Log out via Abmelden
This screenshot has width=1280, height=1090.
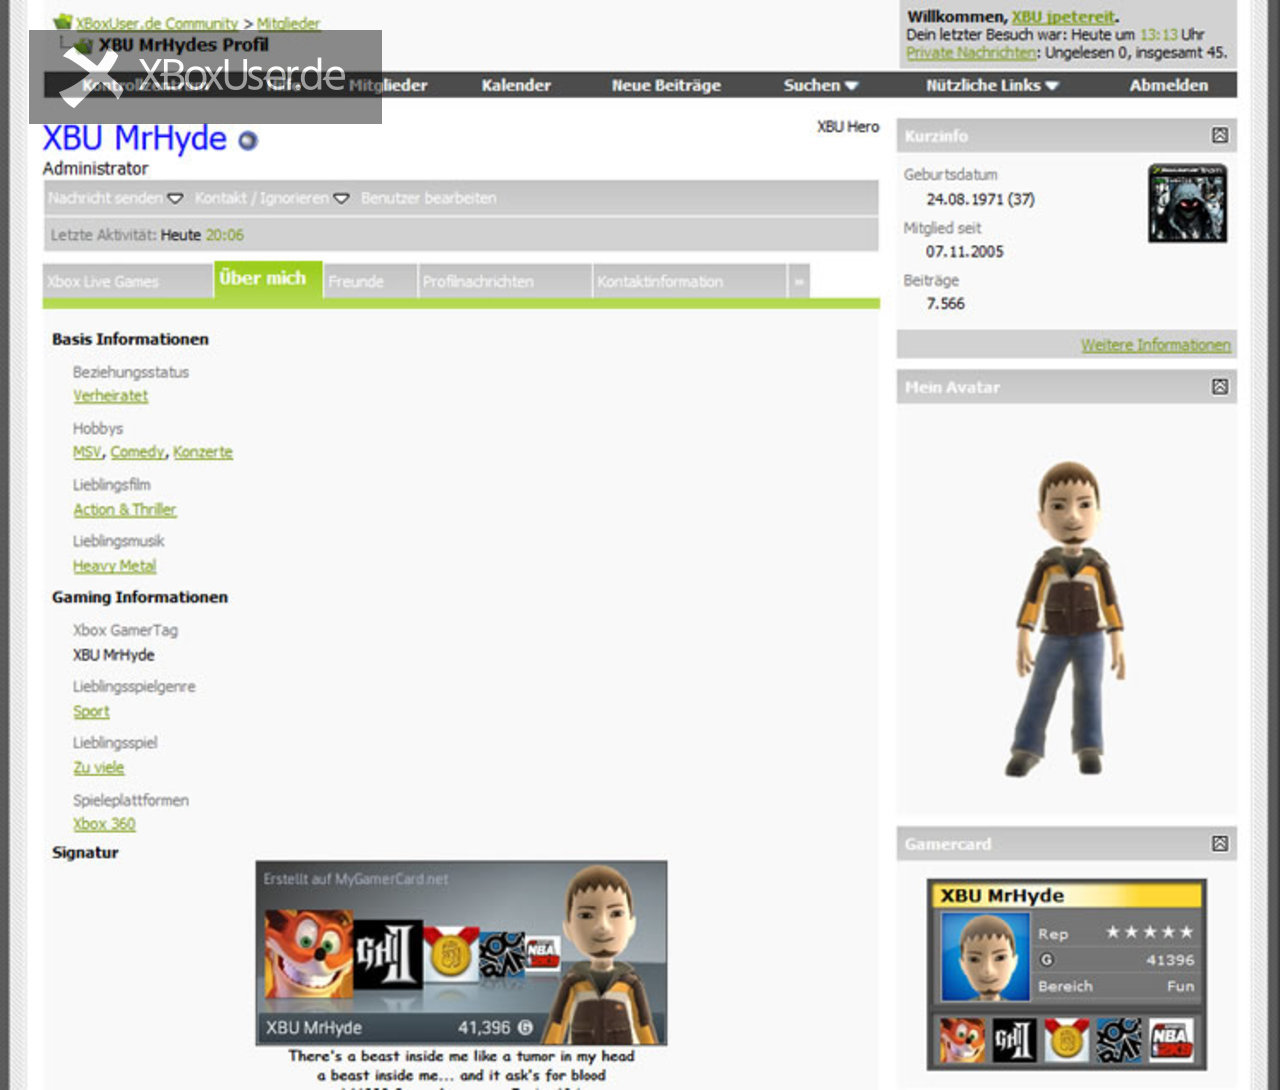click(1169, 85)
